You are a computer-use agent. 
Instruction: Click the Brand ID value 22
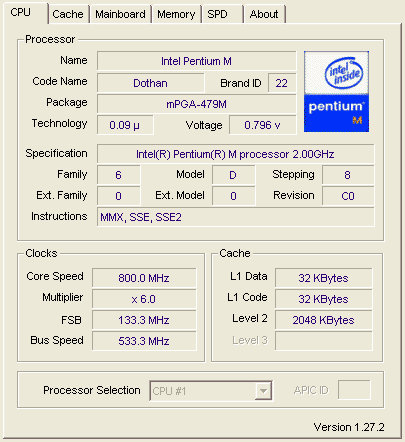click(x=282, y=83)
